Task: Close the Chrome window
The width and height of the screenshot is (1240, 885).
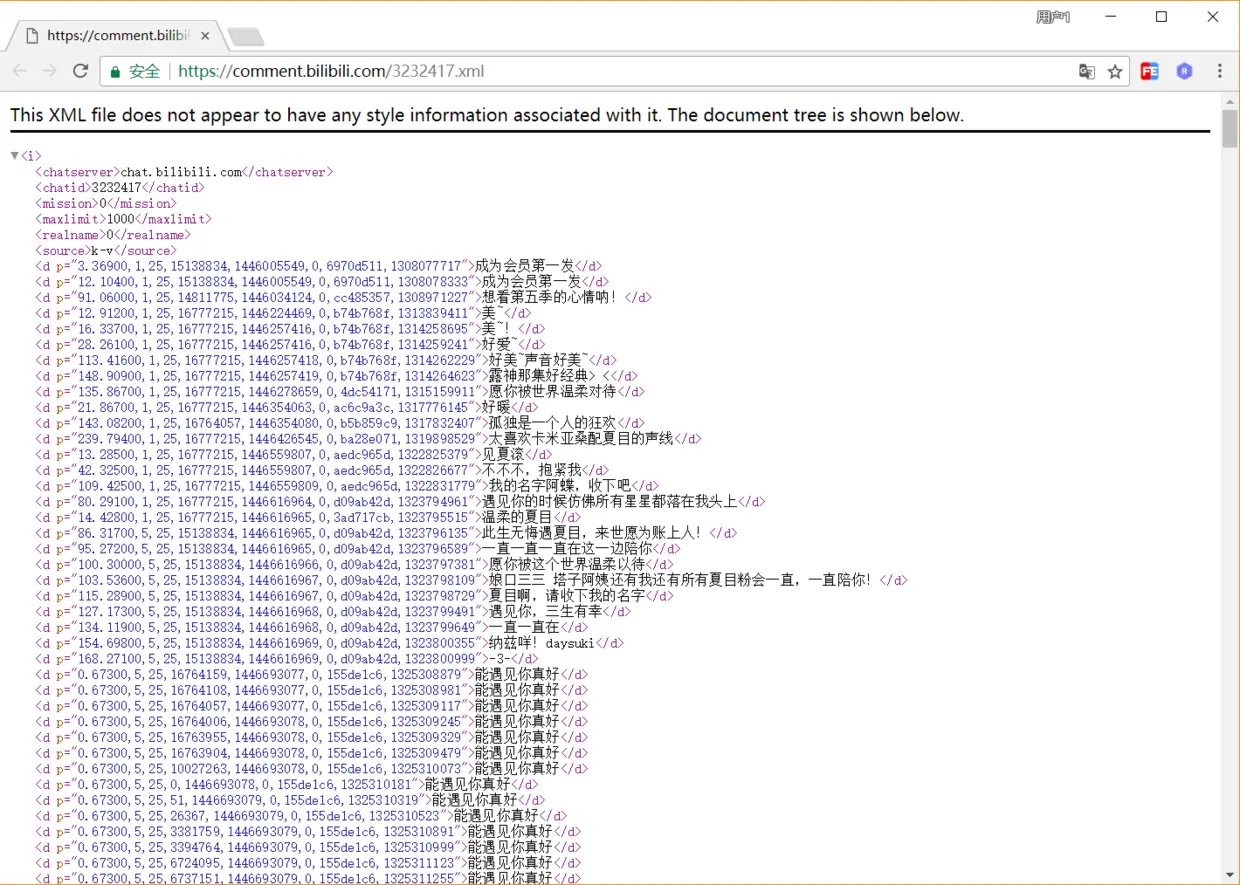Action: (1213, 17)
